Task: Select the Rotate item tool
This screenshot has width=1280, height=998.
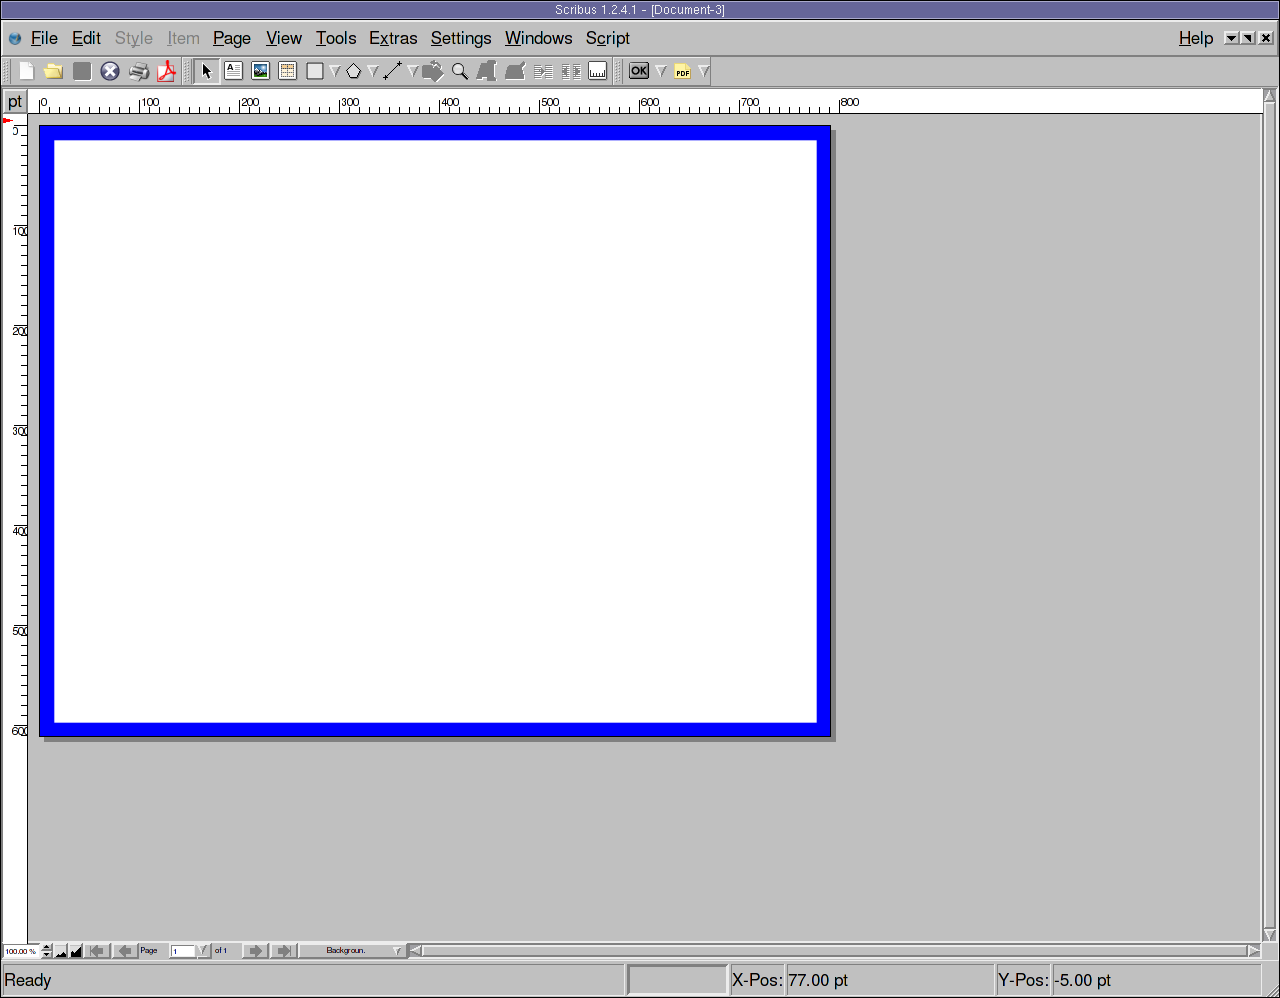Action: pos(433,71)
